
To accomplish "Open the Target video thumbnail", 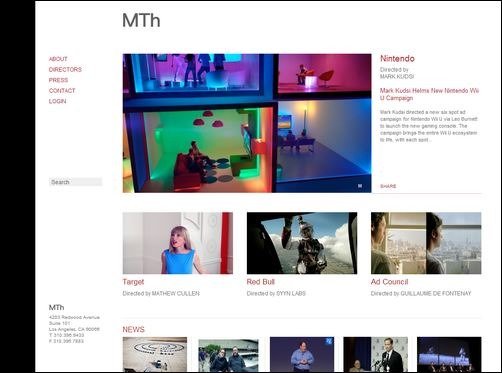I will (178, 243).
